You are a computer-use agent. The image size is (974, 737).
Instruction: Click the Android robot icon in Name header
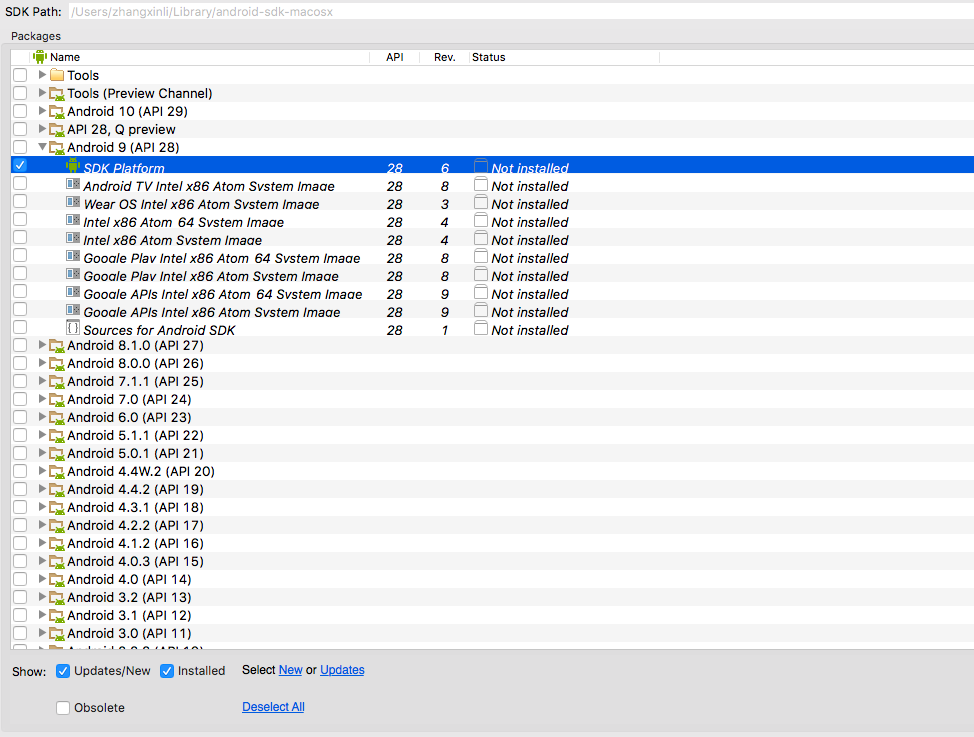[40, 57]
